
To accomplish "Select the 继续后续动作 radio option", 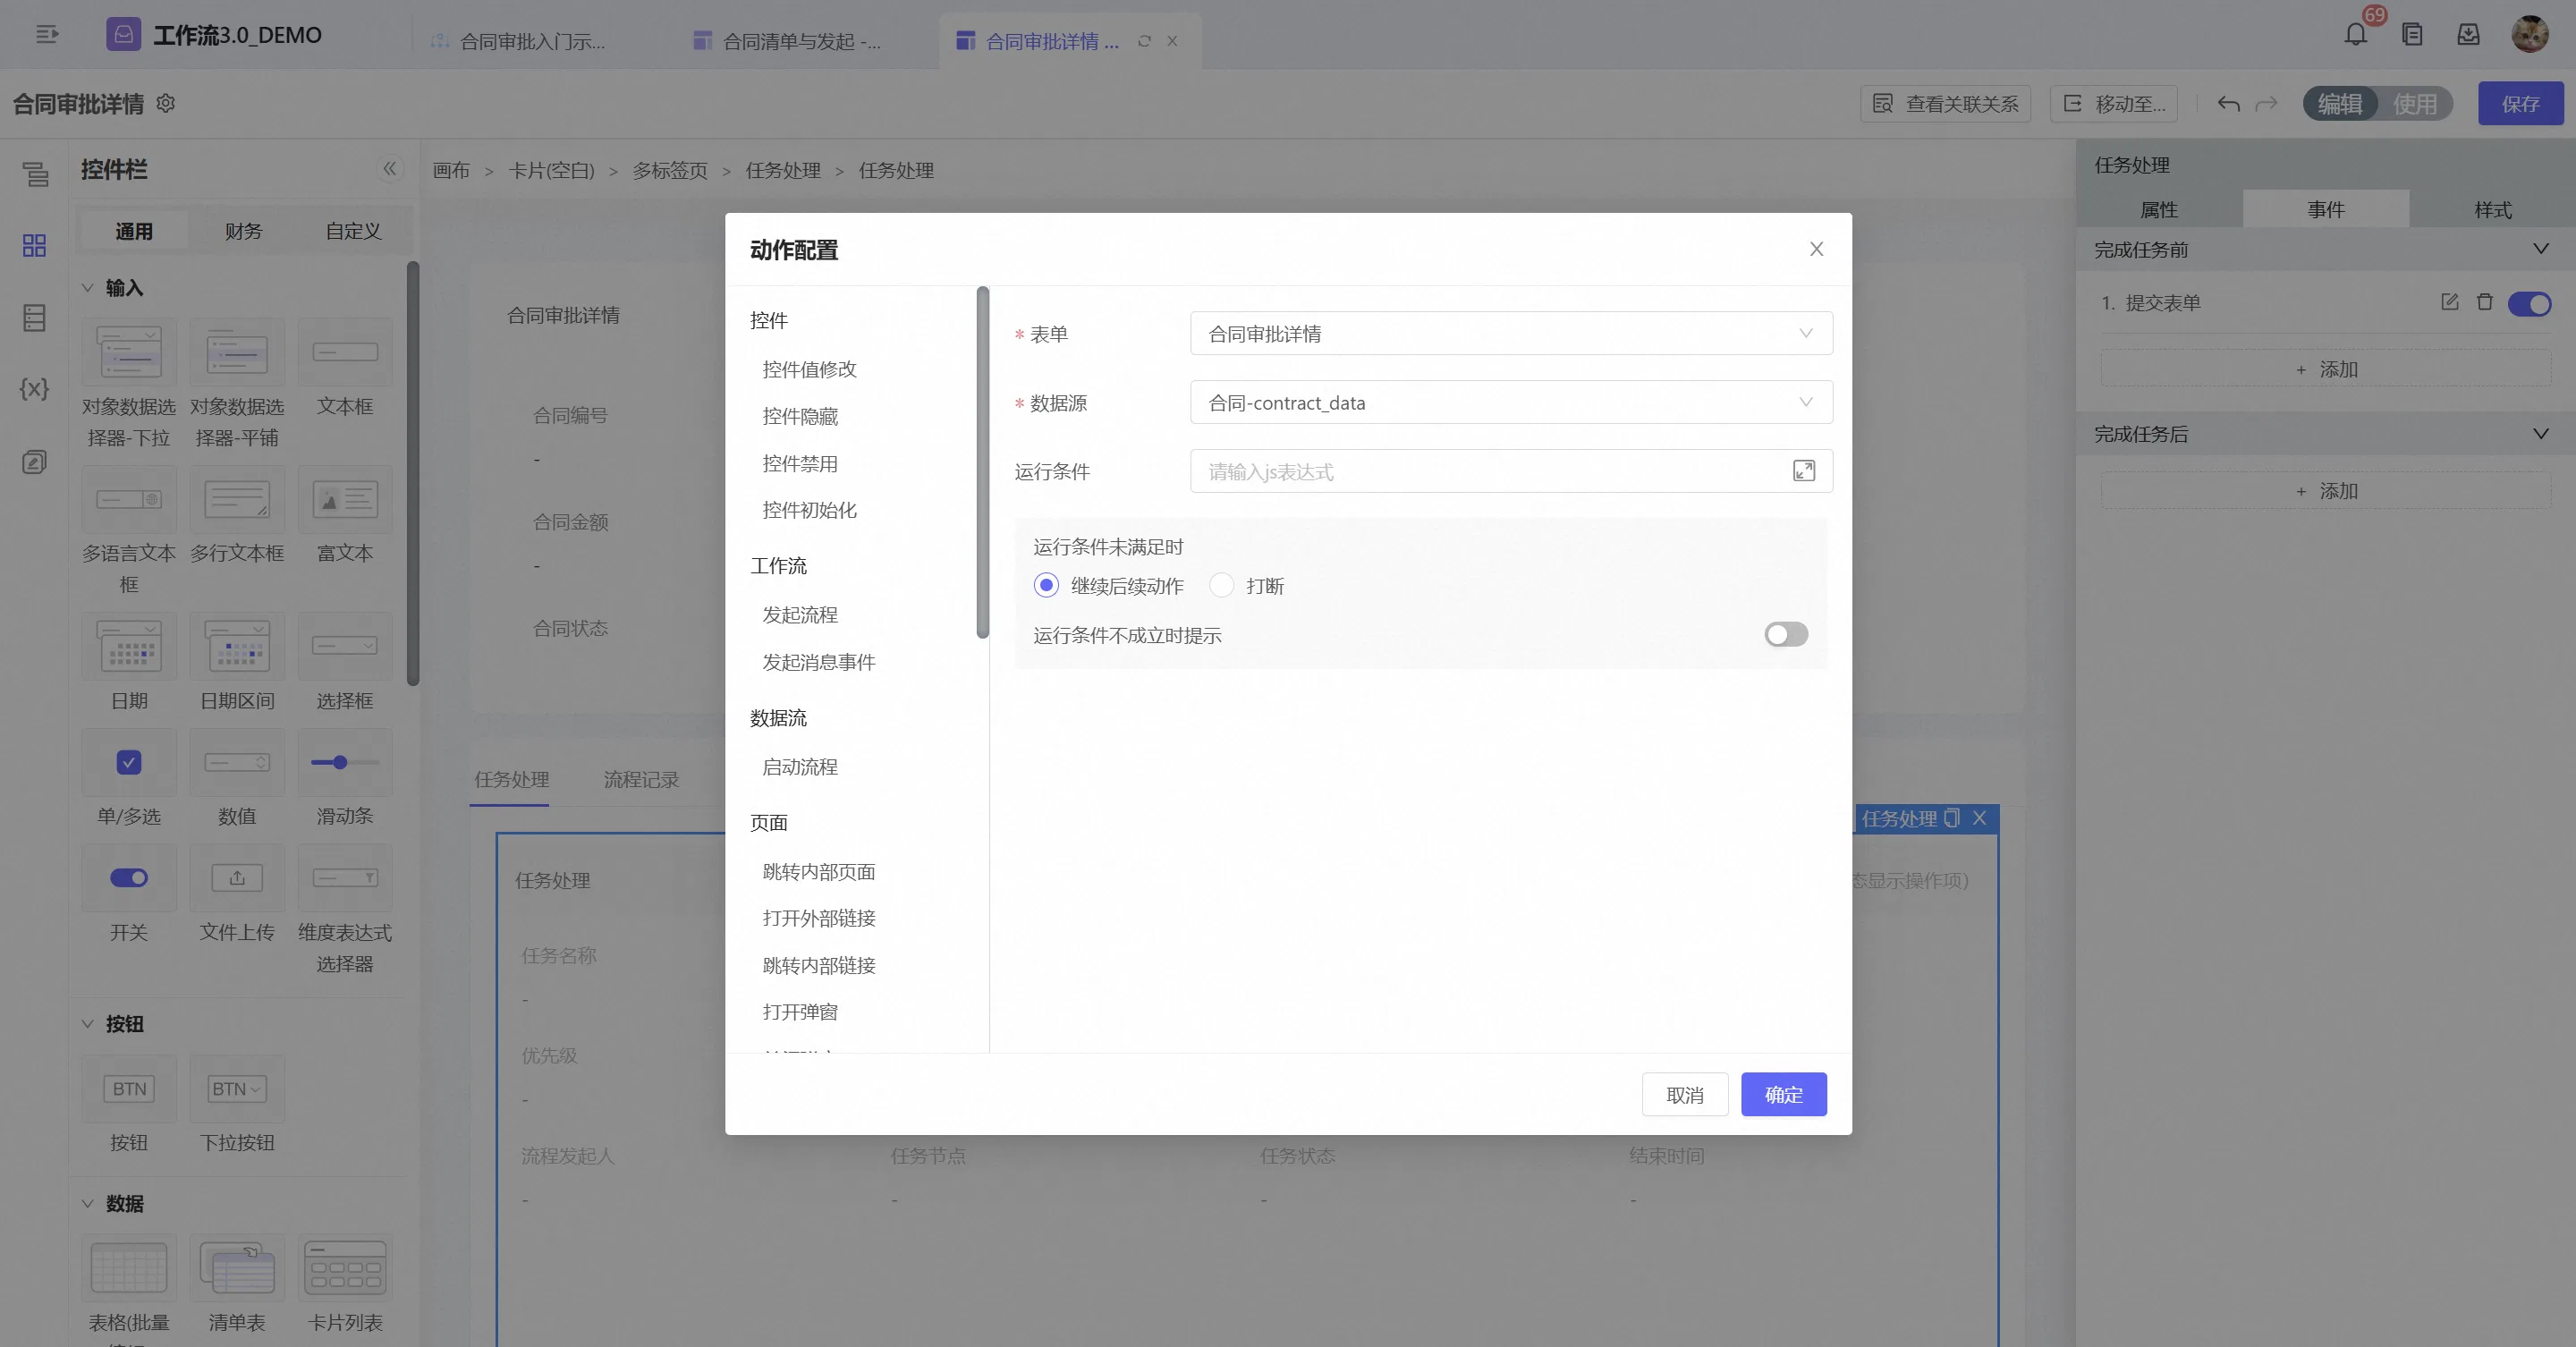I will 1046,585.
